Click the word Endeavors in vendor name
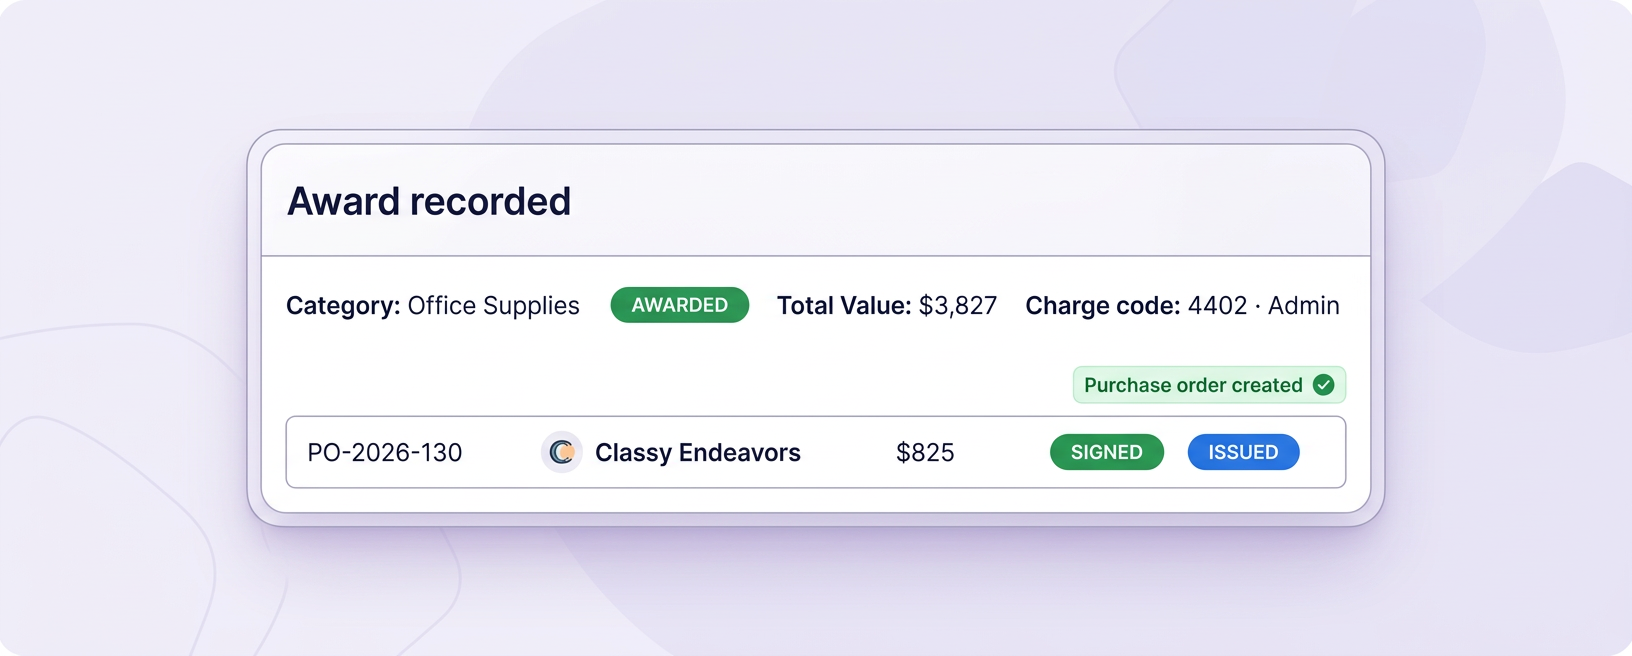The width and height of the screenshot is (1632, 656). (740, 452)
